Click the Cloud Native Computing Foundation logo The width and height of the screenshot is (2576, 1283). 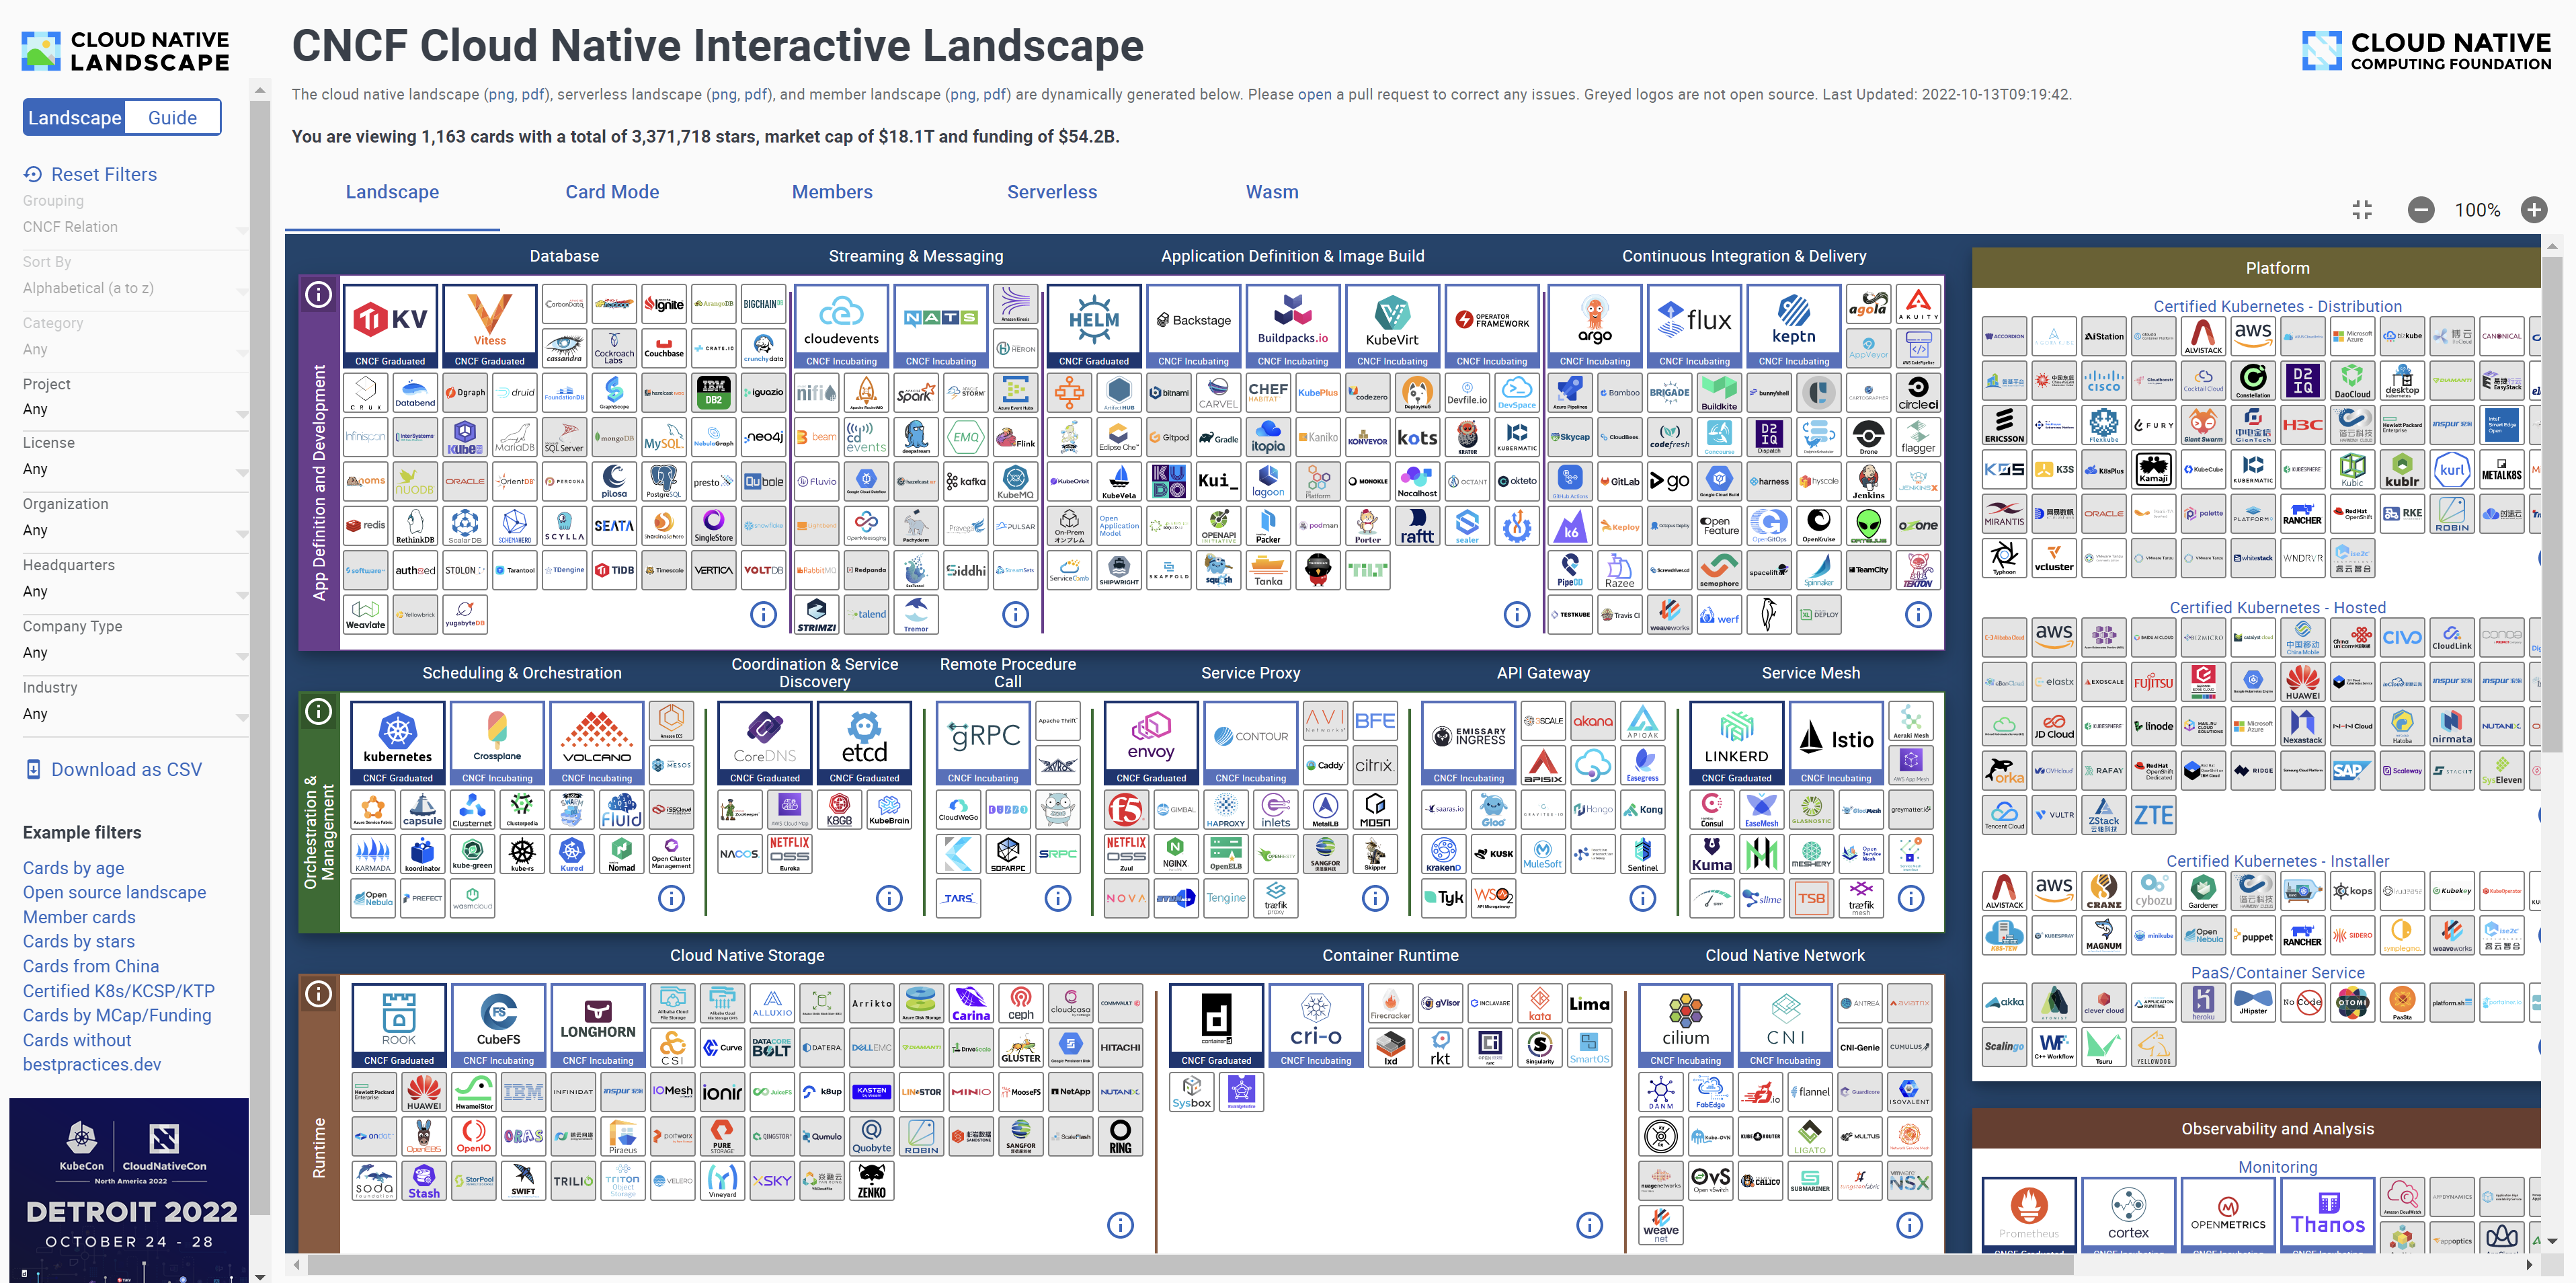tap(2426, 50)
